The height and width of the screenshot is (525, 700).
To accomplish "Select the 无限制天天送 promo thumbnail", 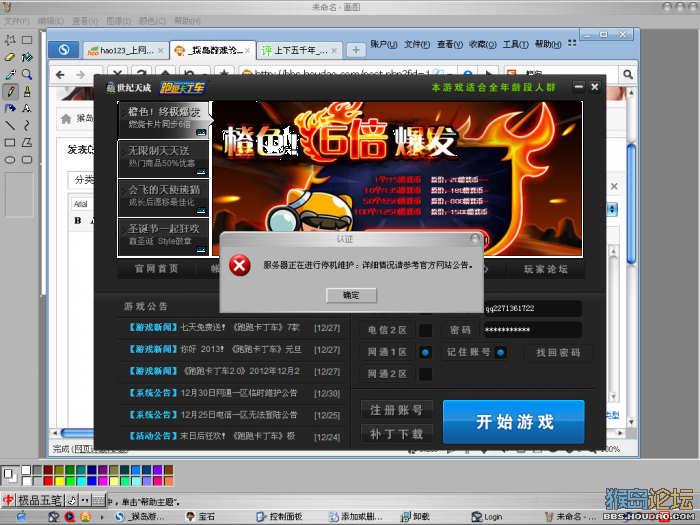I will [x=163, y=159].
